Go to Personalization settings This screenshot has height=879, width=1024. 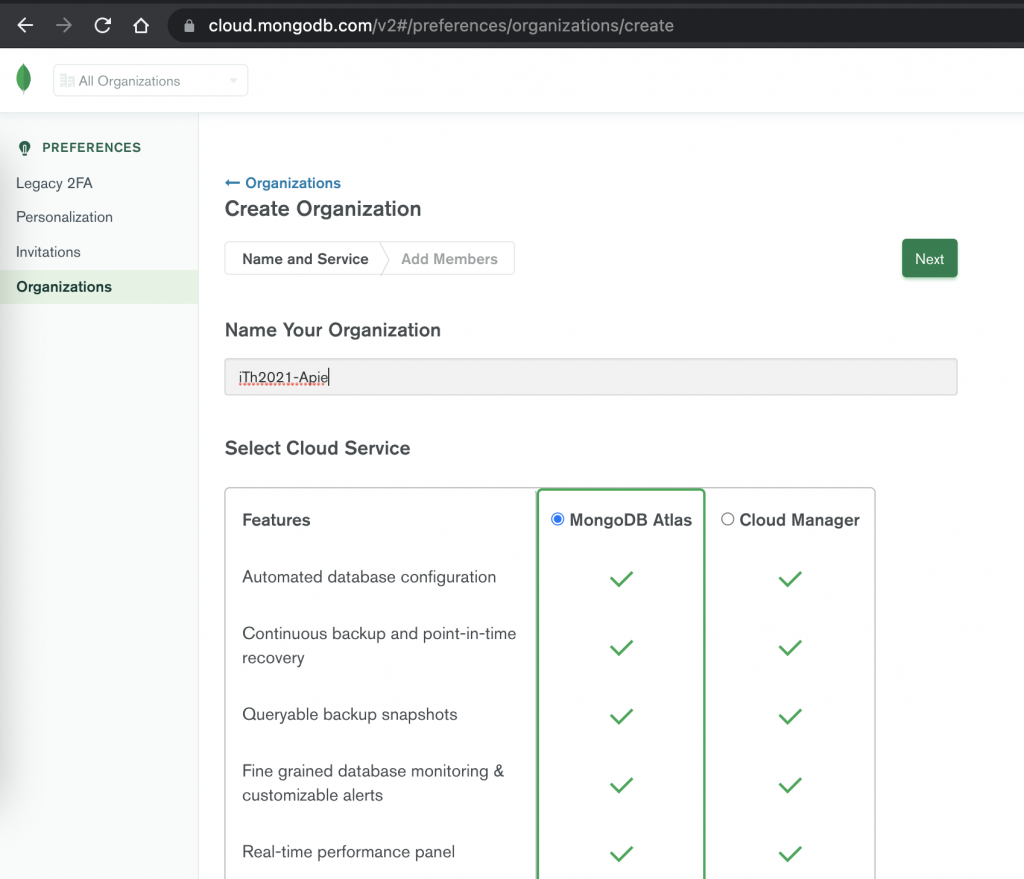[64, 217]
